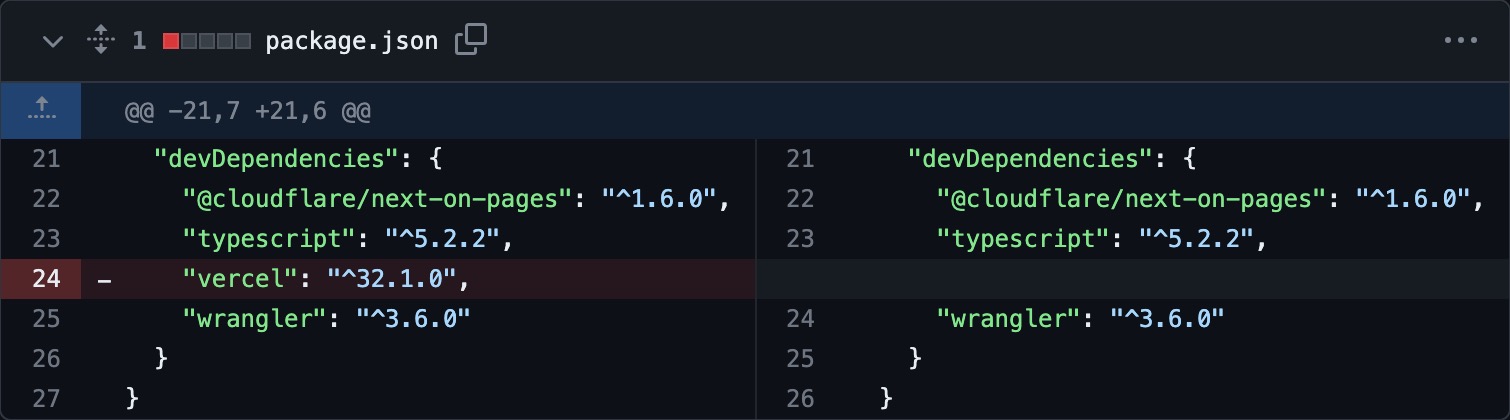The height and width of the screenshot is (420, 1510).
Task: Open the file options kebab menu
Action: [1460, 41]
